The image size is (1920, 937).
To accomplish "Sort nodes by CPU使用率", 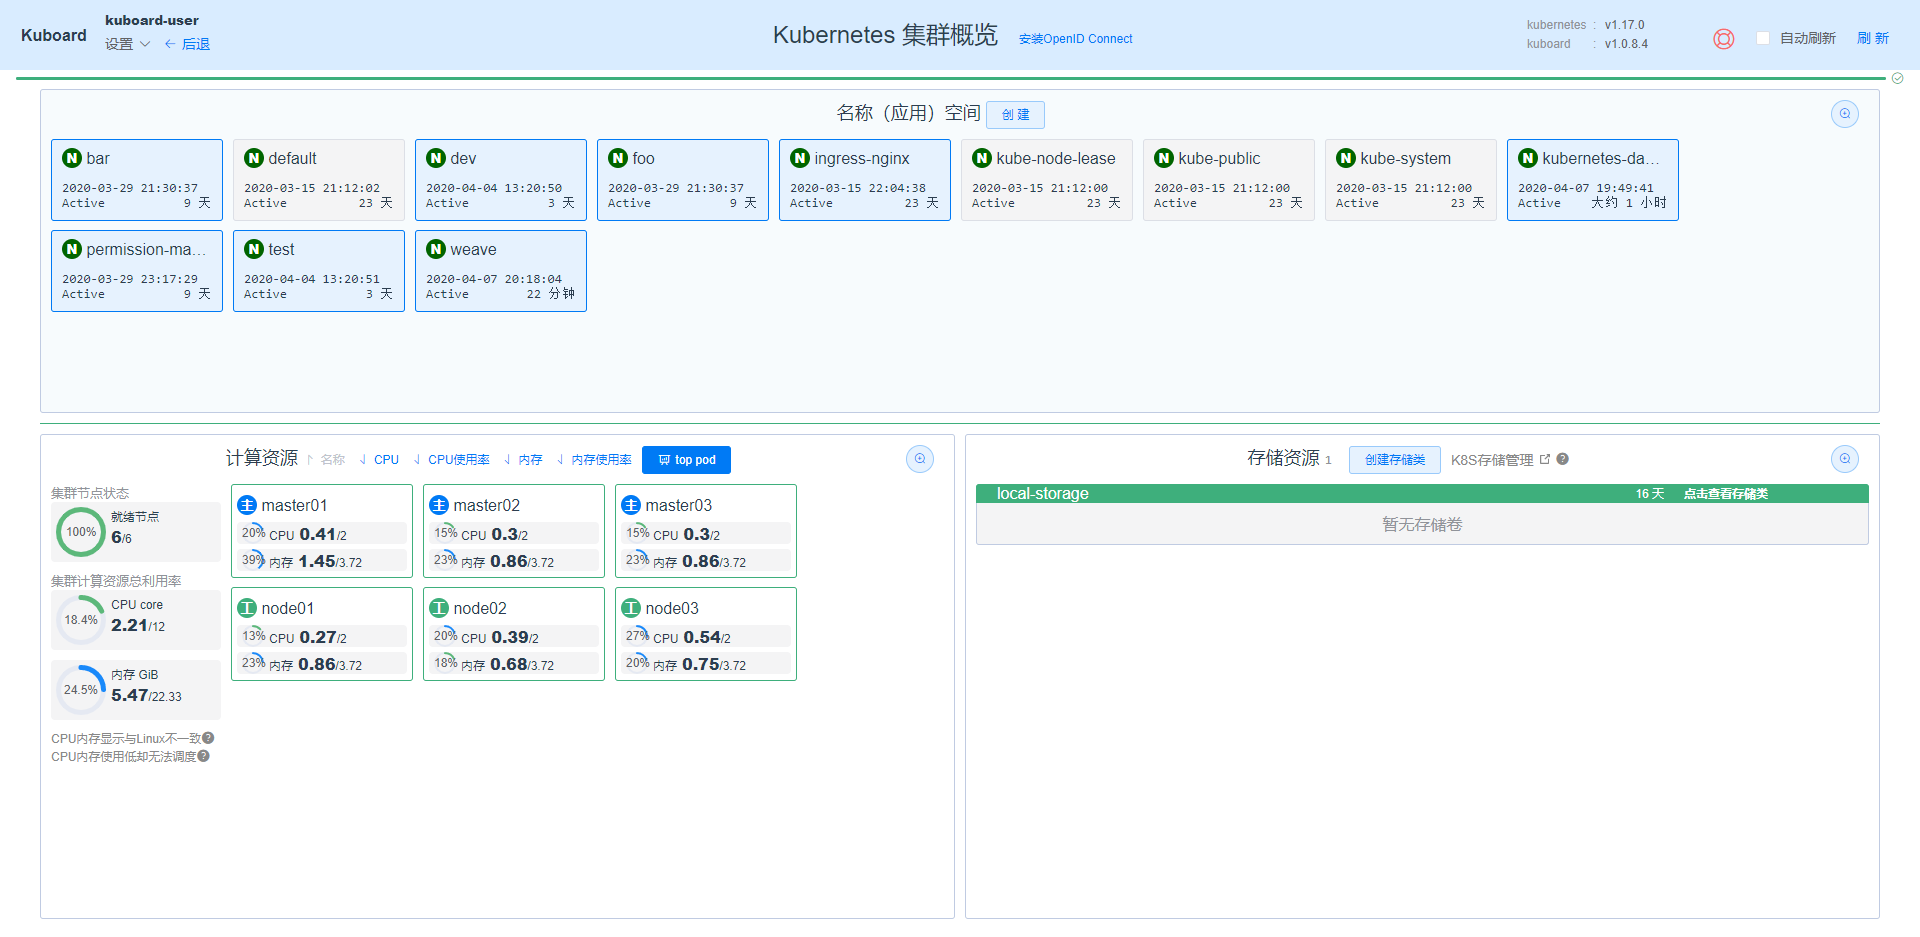I will (451, 460).
